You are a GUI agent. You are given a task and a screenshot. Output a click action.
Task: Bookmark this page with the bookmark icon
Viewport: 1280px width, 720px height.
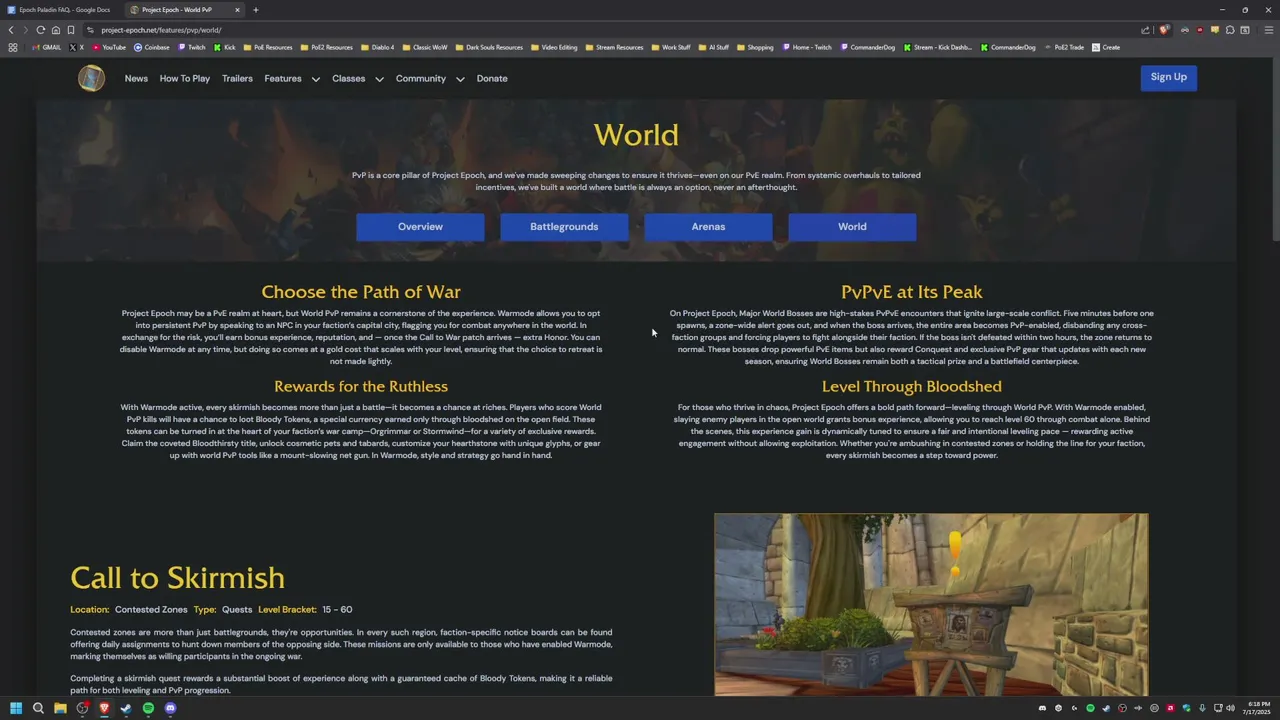(x=70, y=30)
